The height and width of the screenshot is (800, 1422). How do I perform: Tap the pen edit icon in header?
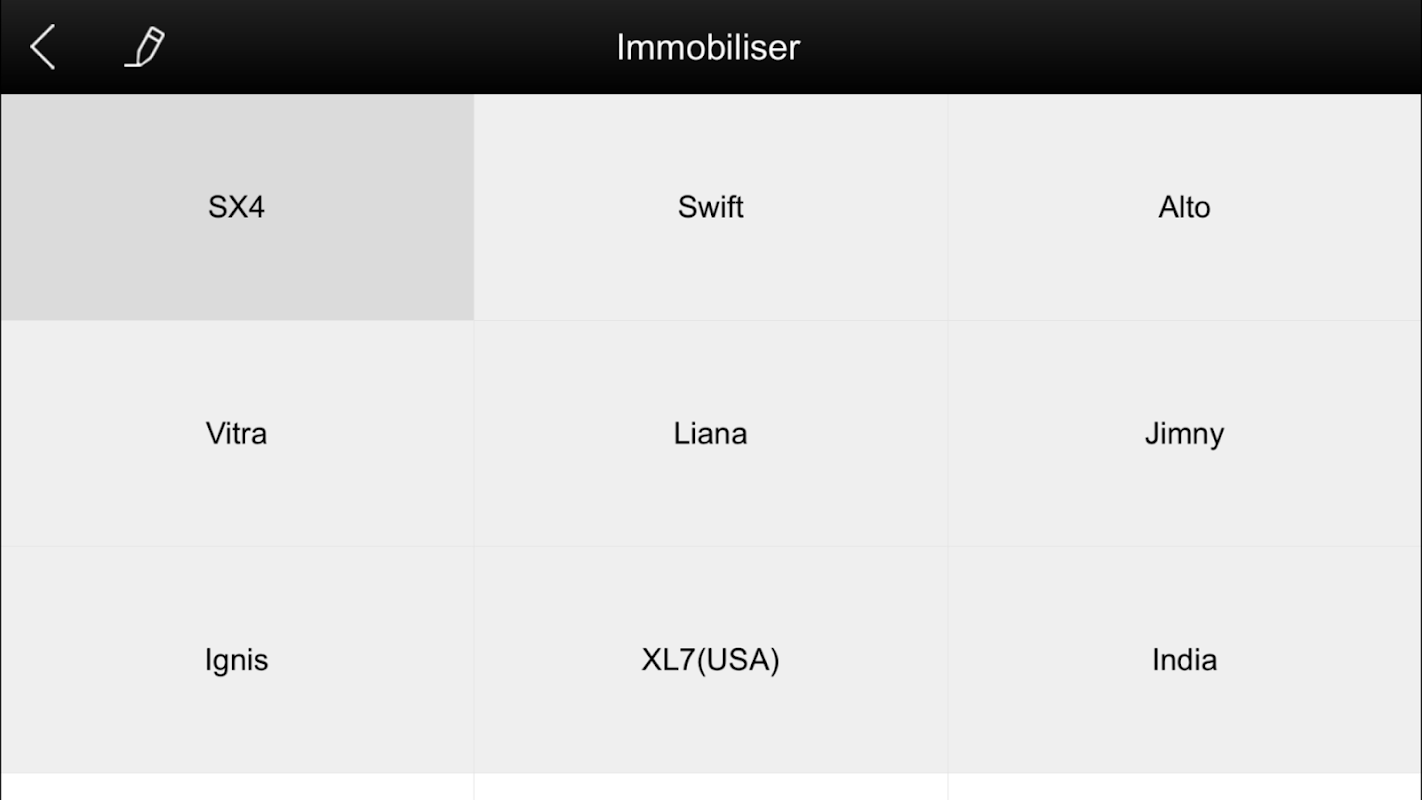coord(144,47)
